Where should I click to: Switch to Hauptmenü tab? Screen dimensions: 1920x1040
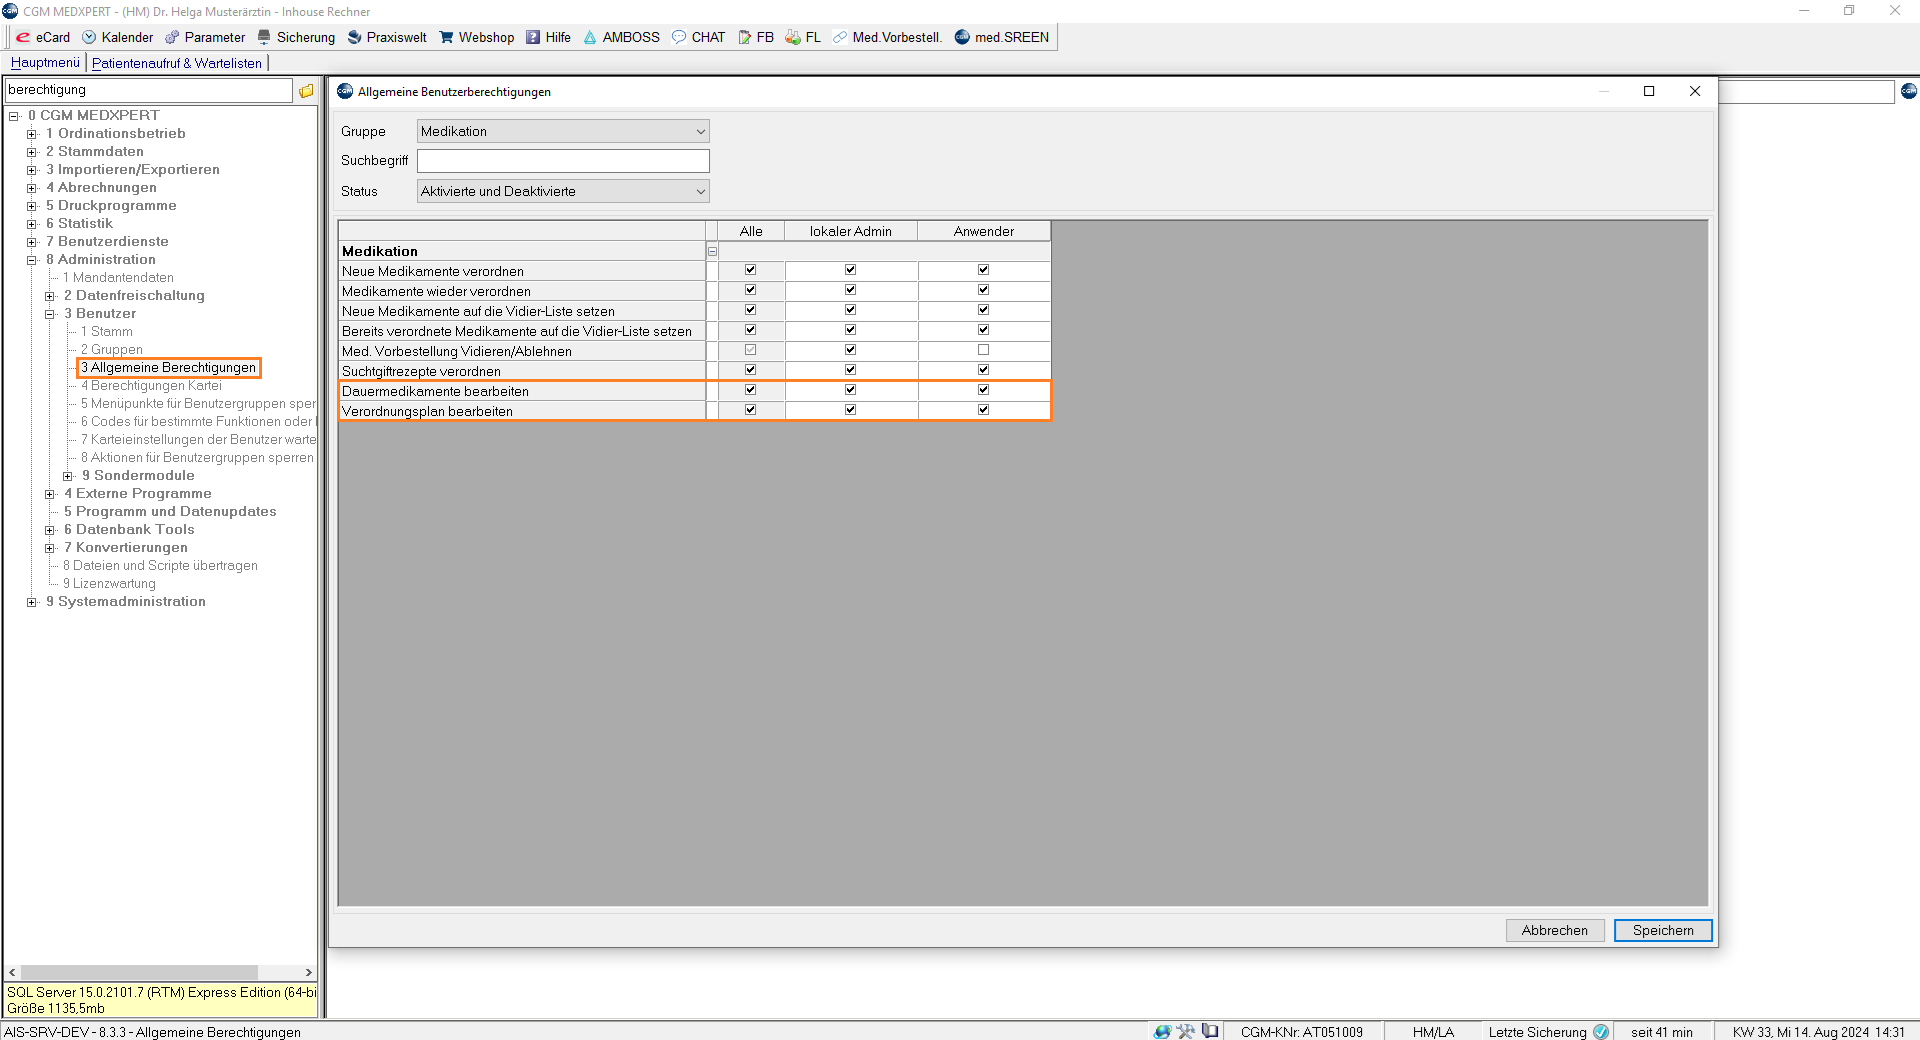[45, 62]
